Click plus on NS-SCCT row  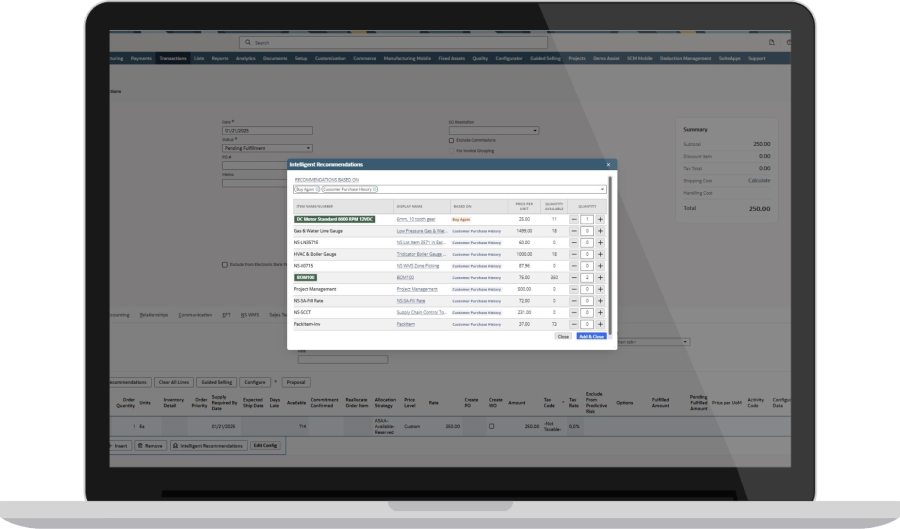pyautogui.click(x=600, y=313)
